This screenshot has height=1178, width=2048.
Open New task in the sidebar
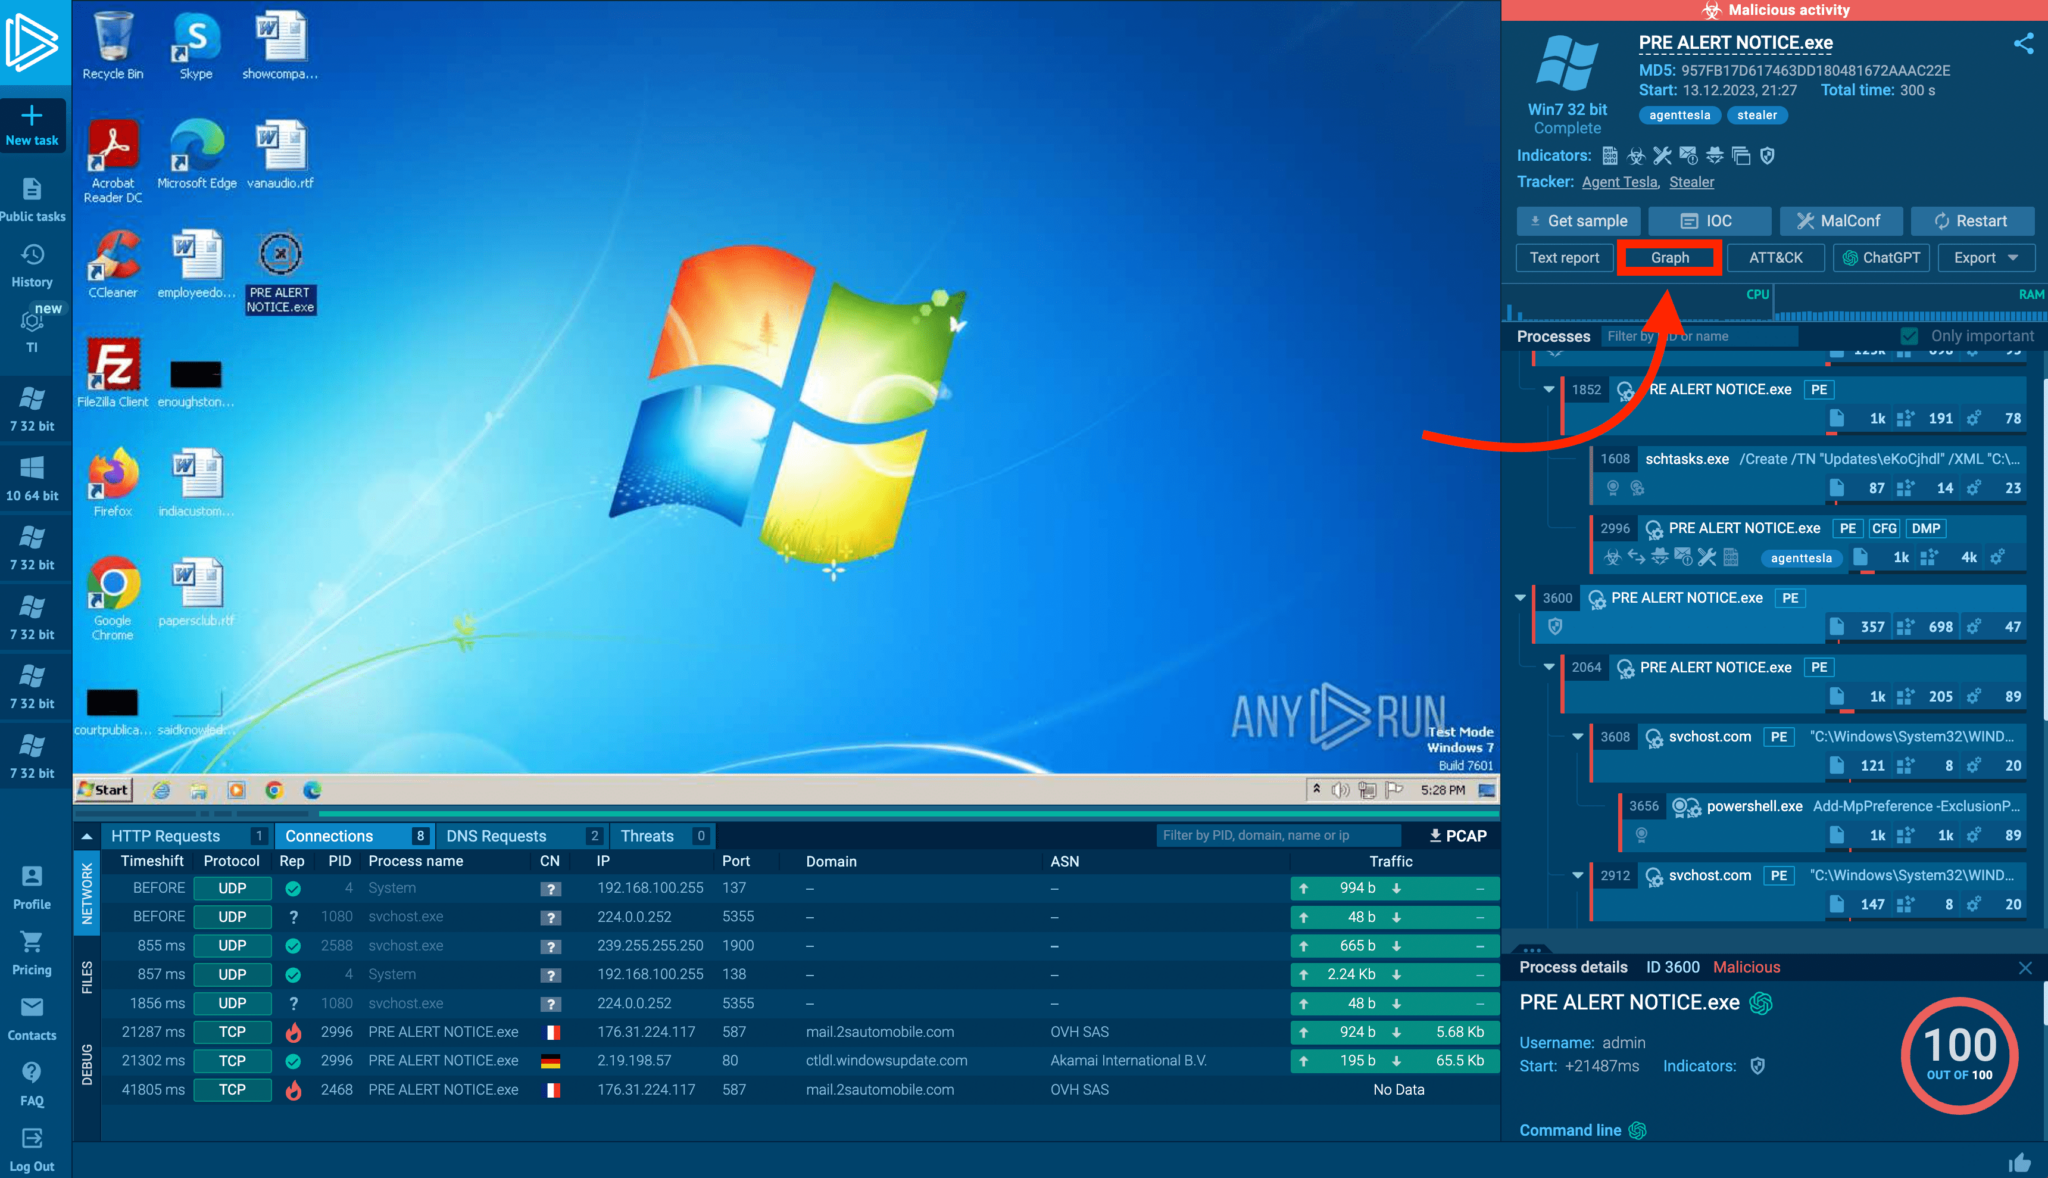pos(32,125)
